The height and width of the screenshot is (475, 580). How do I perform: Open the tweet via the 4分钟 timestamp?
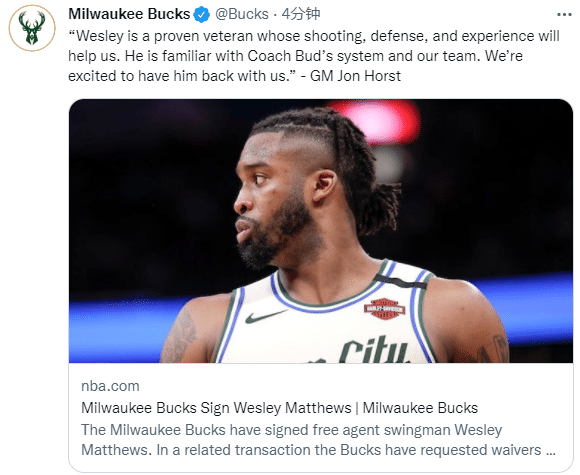[301, 14]
